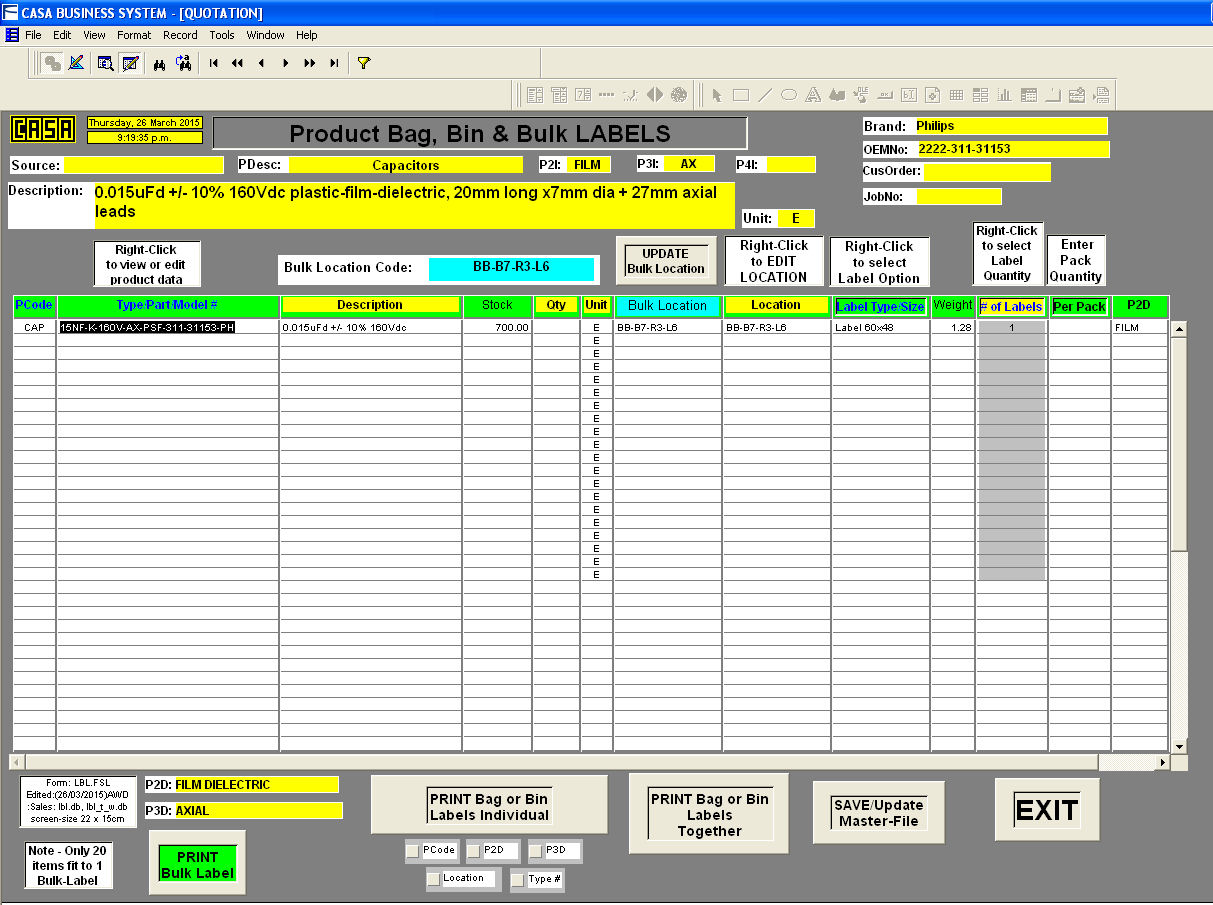The width and height of the screenshot is (1213, 905).
Task: Tick the Type # checkbox
Action: pos(517,880)
